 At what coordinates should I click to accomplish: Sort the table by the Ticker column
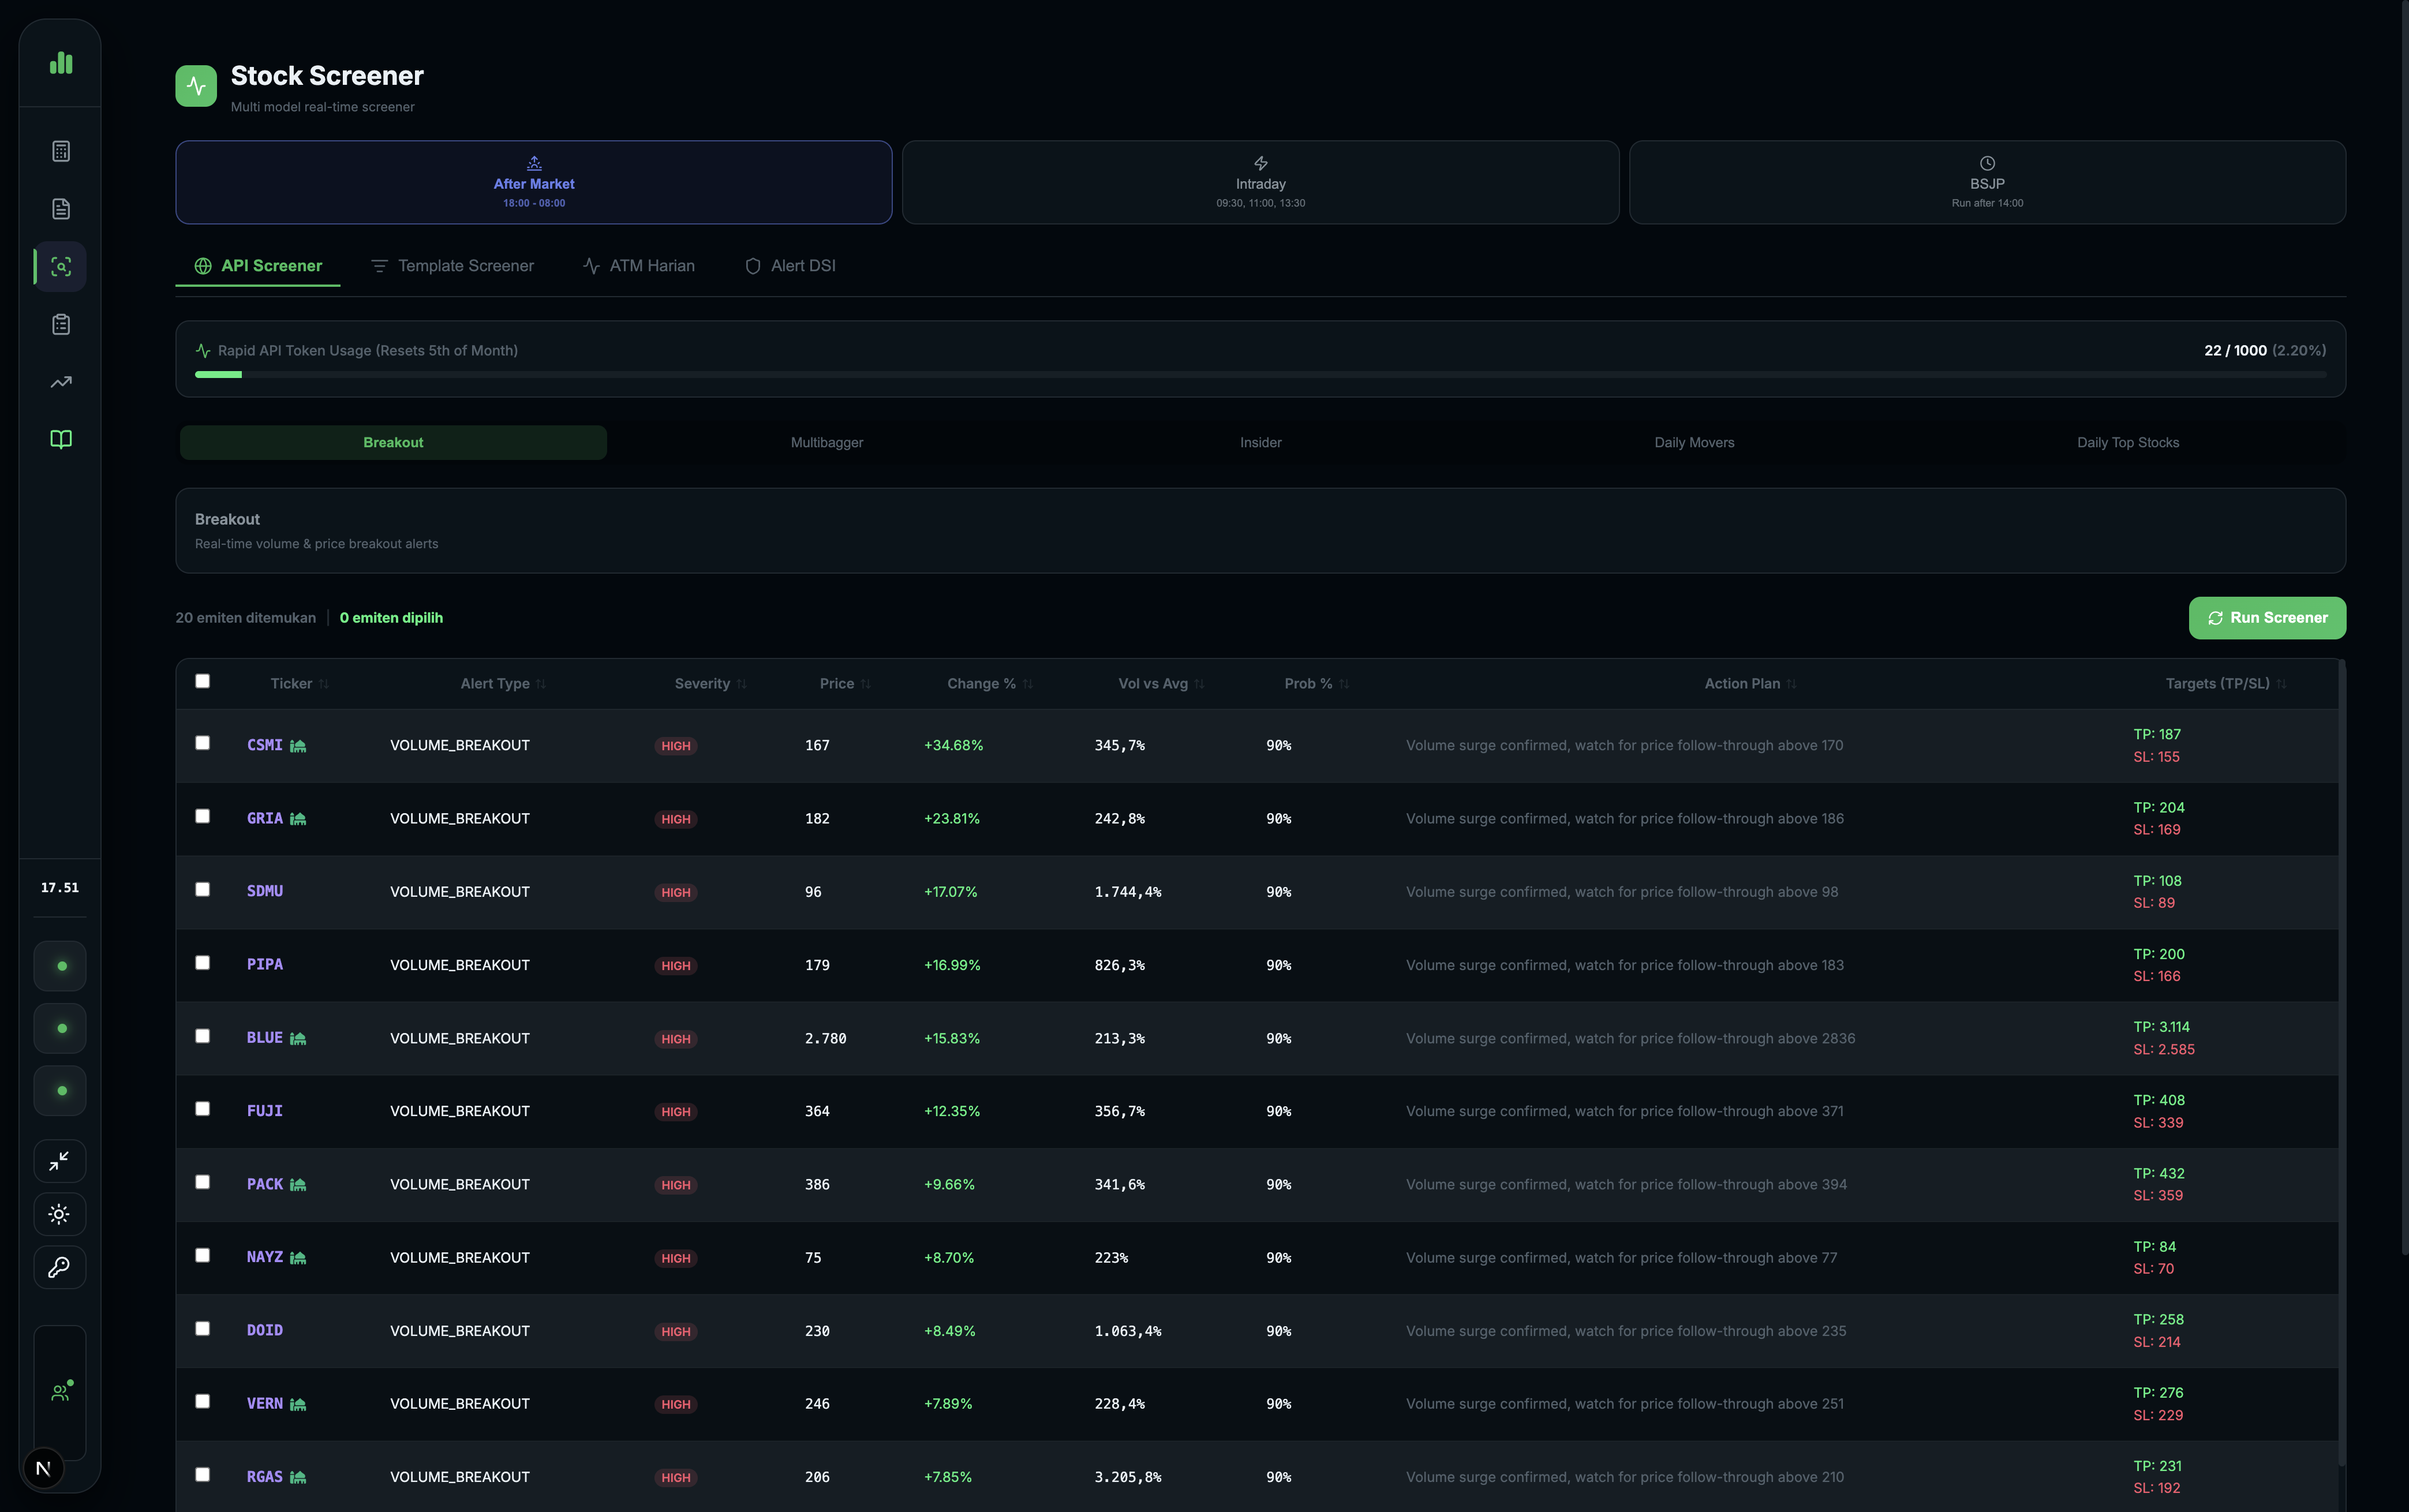pyautogui.click(x=299, y=684)
